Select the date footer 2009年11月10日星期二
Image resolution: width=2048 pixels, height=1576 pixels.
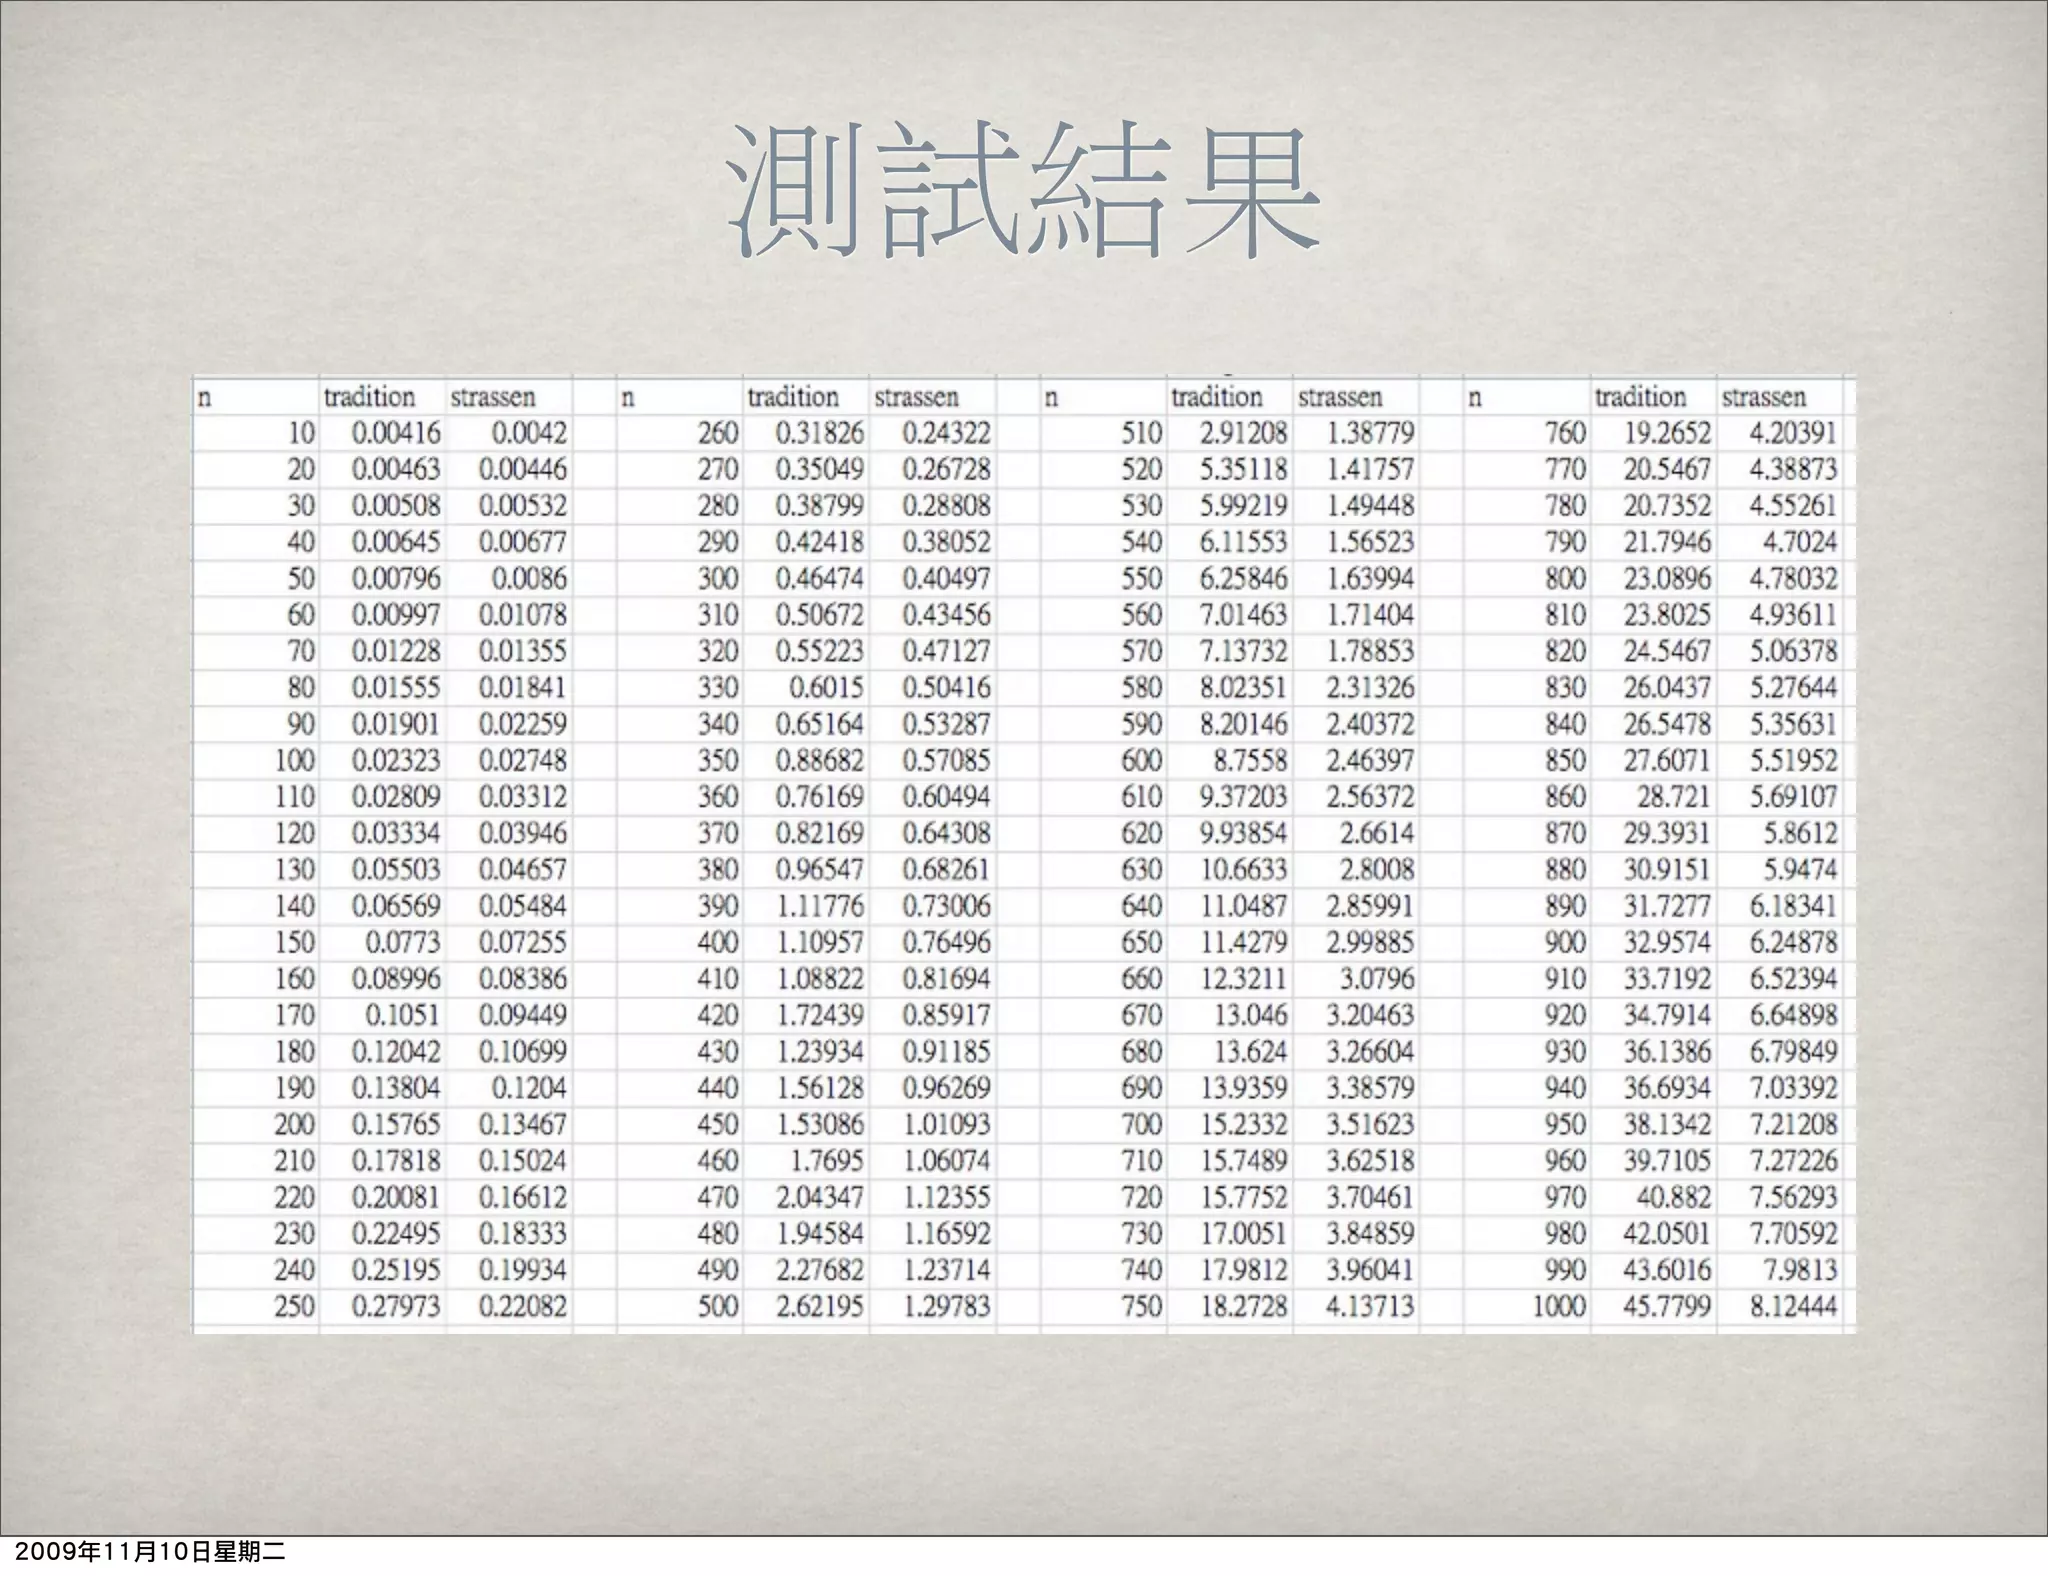tap(150, 1553)
